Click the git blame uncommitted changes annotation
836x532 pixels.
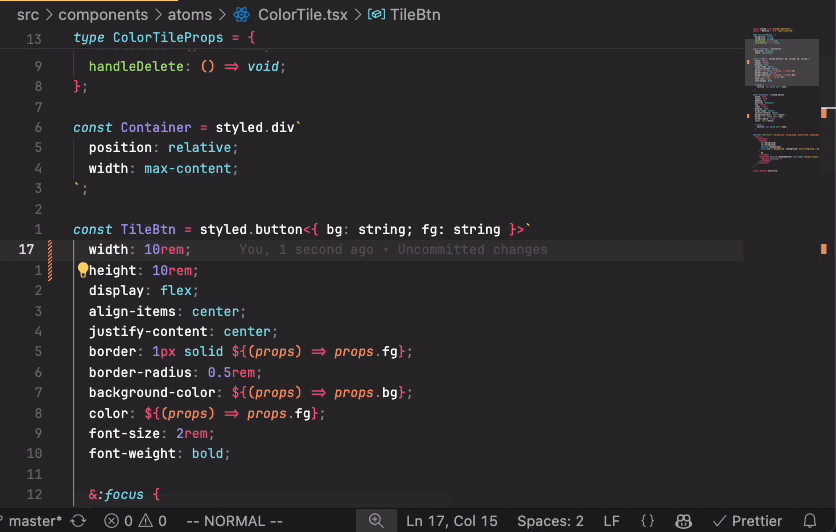pos(393,250)
